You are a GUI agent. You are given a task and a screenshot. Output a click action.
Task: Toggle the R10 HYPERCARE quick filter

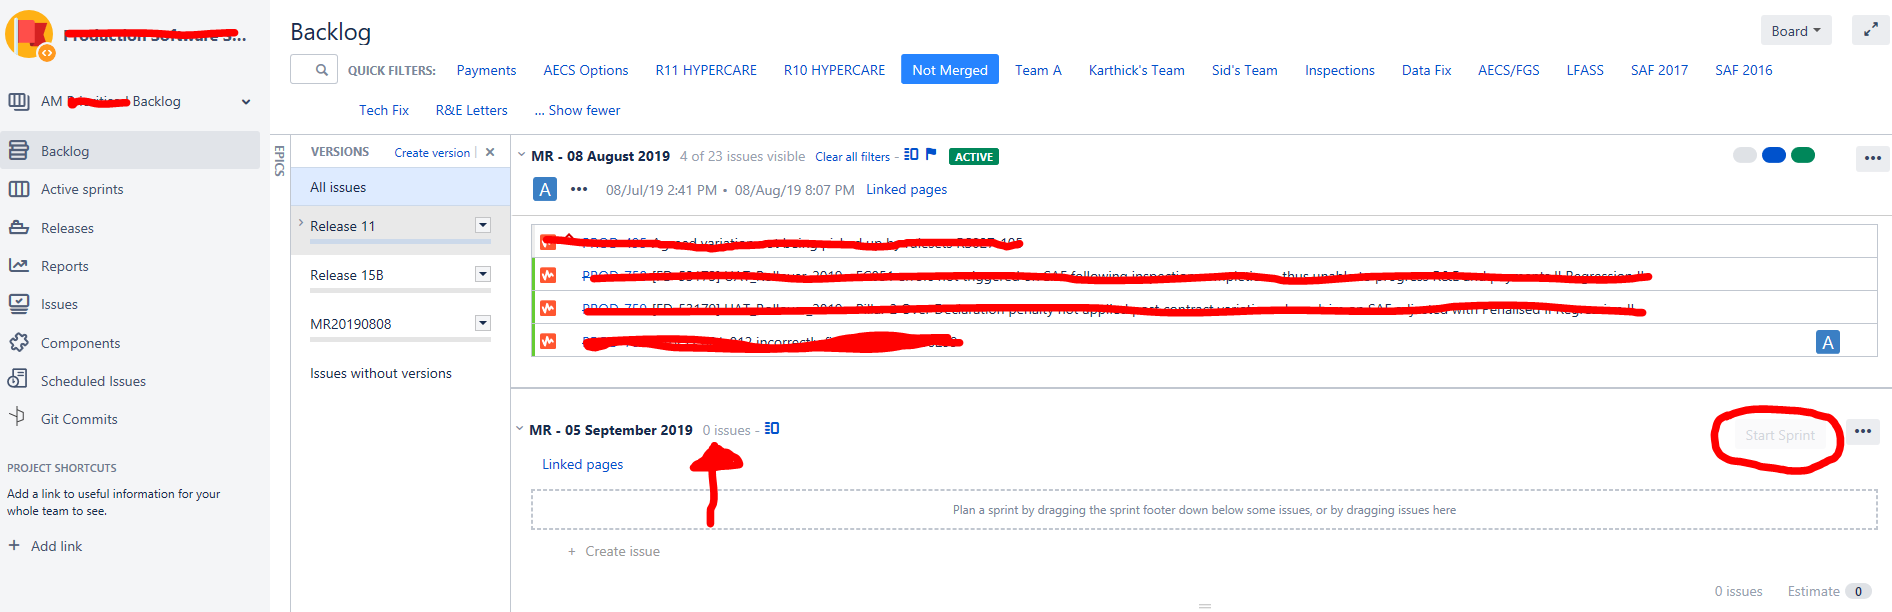pyautogui.click(x=834, y=70)
